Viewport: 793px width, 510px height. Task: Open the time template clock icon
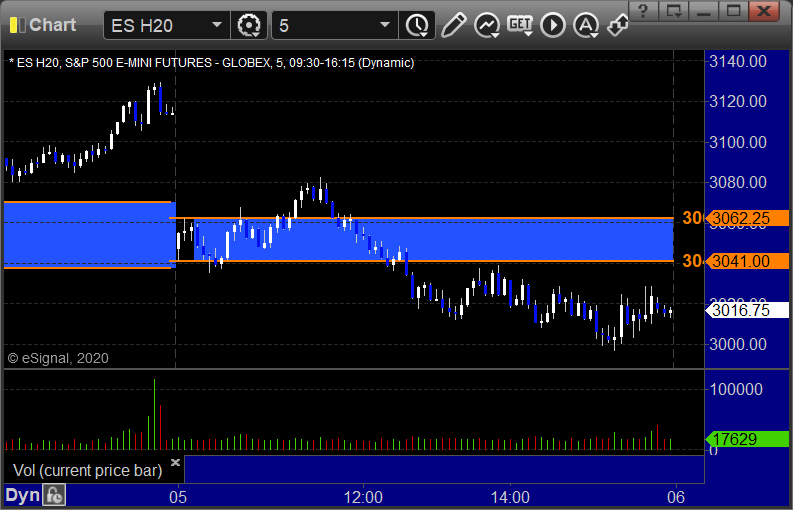417,25
